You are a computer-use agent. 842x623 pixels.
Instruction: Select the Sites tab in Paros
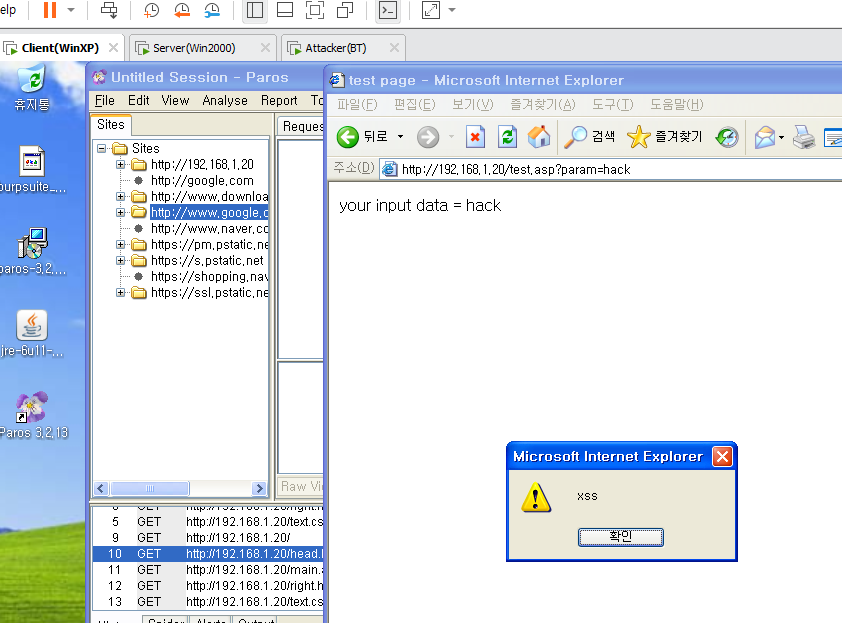(111, 125)
